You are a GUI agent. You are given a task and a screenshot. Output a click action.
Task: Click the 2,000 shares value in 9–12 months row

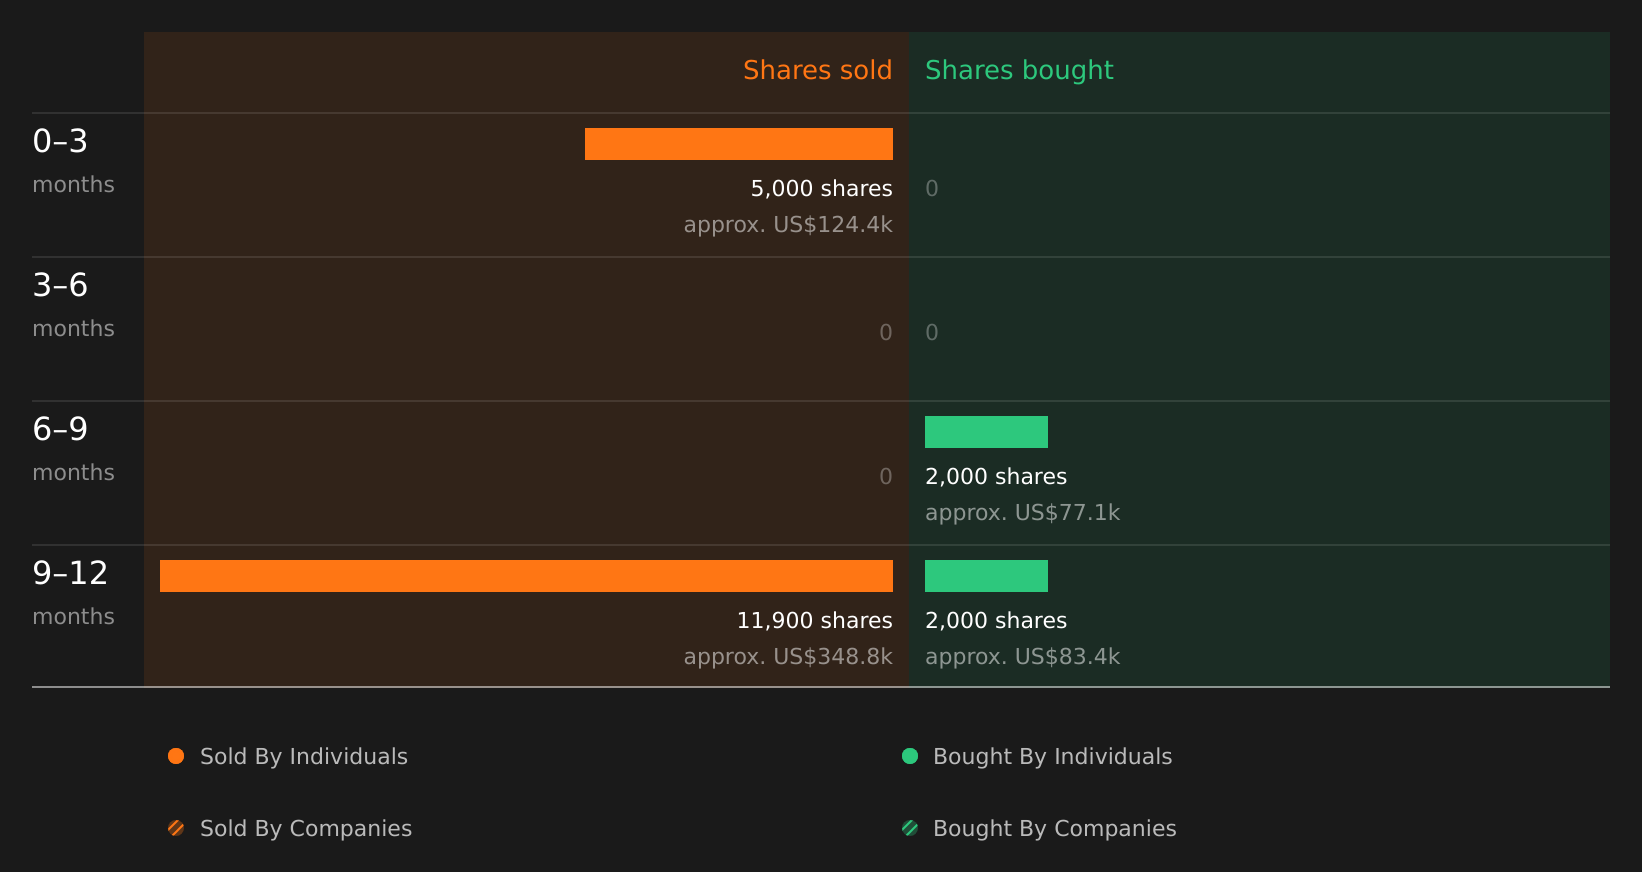pyautogui.click(x=996, y=621)
